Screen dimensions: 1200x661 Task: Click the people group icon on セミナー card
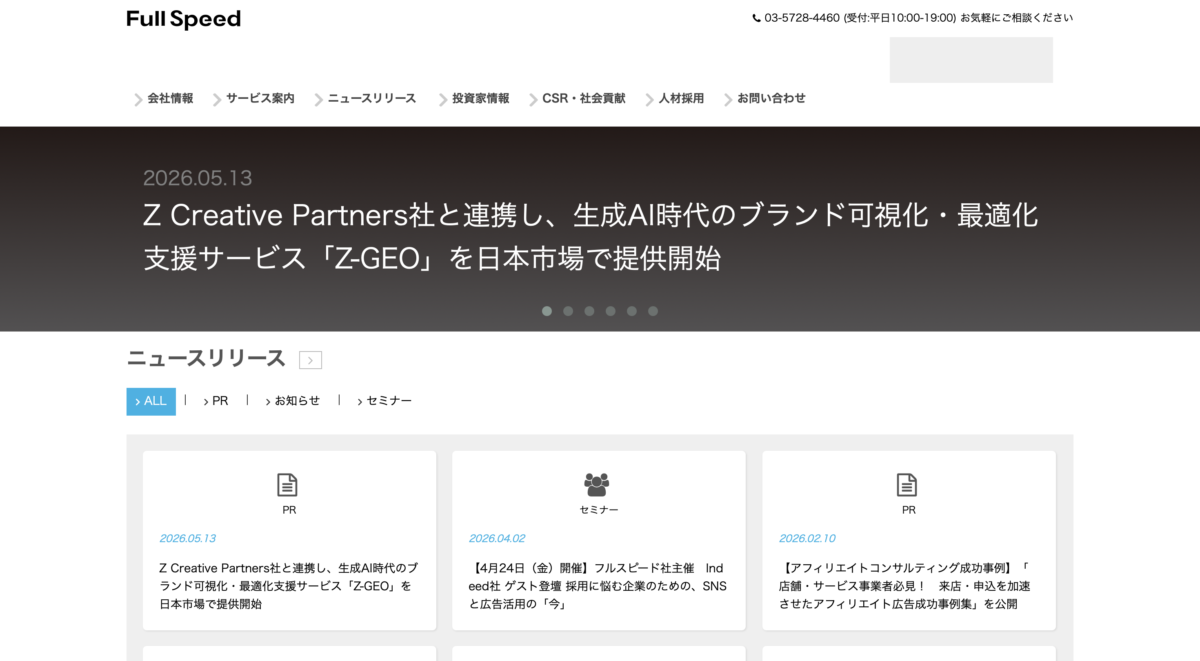click(597, 485)
